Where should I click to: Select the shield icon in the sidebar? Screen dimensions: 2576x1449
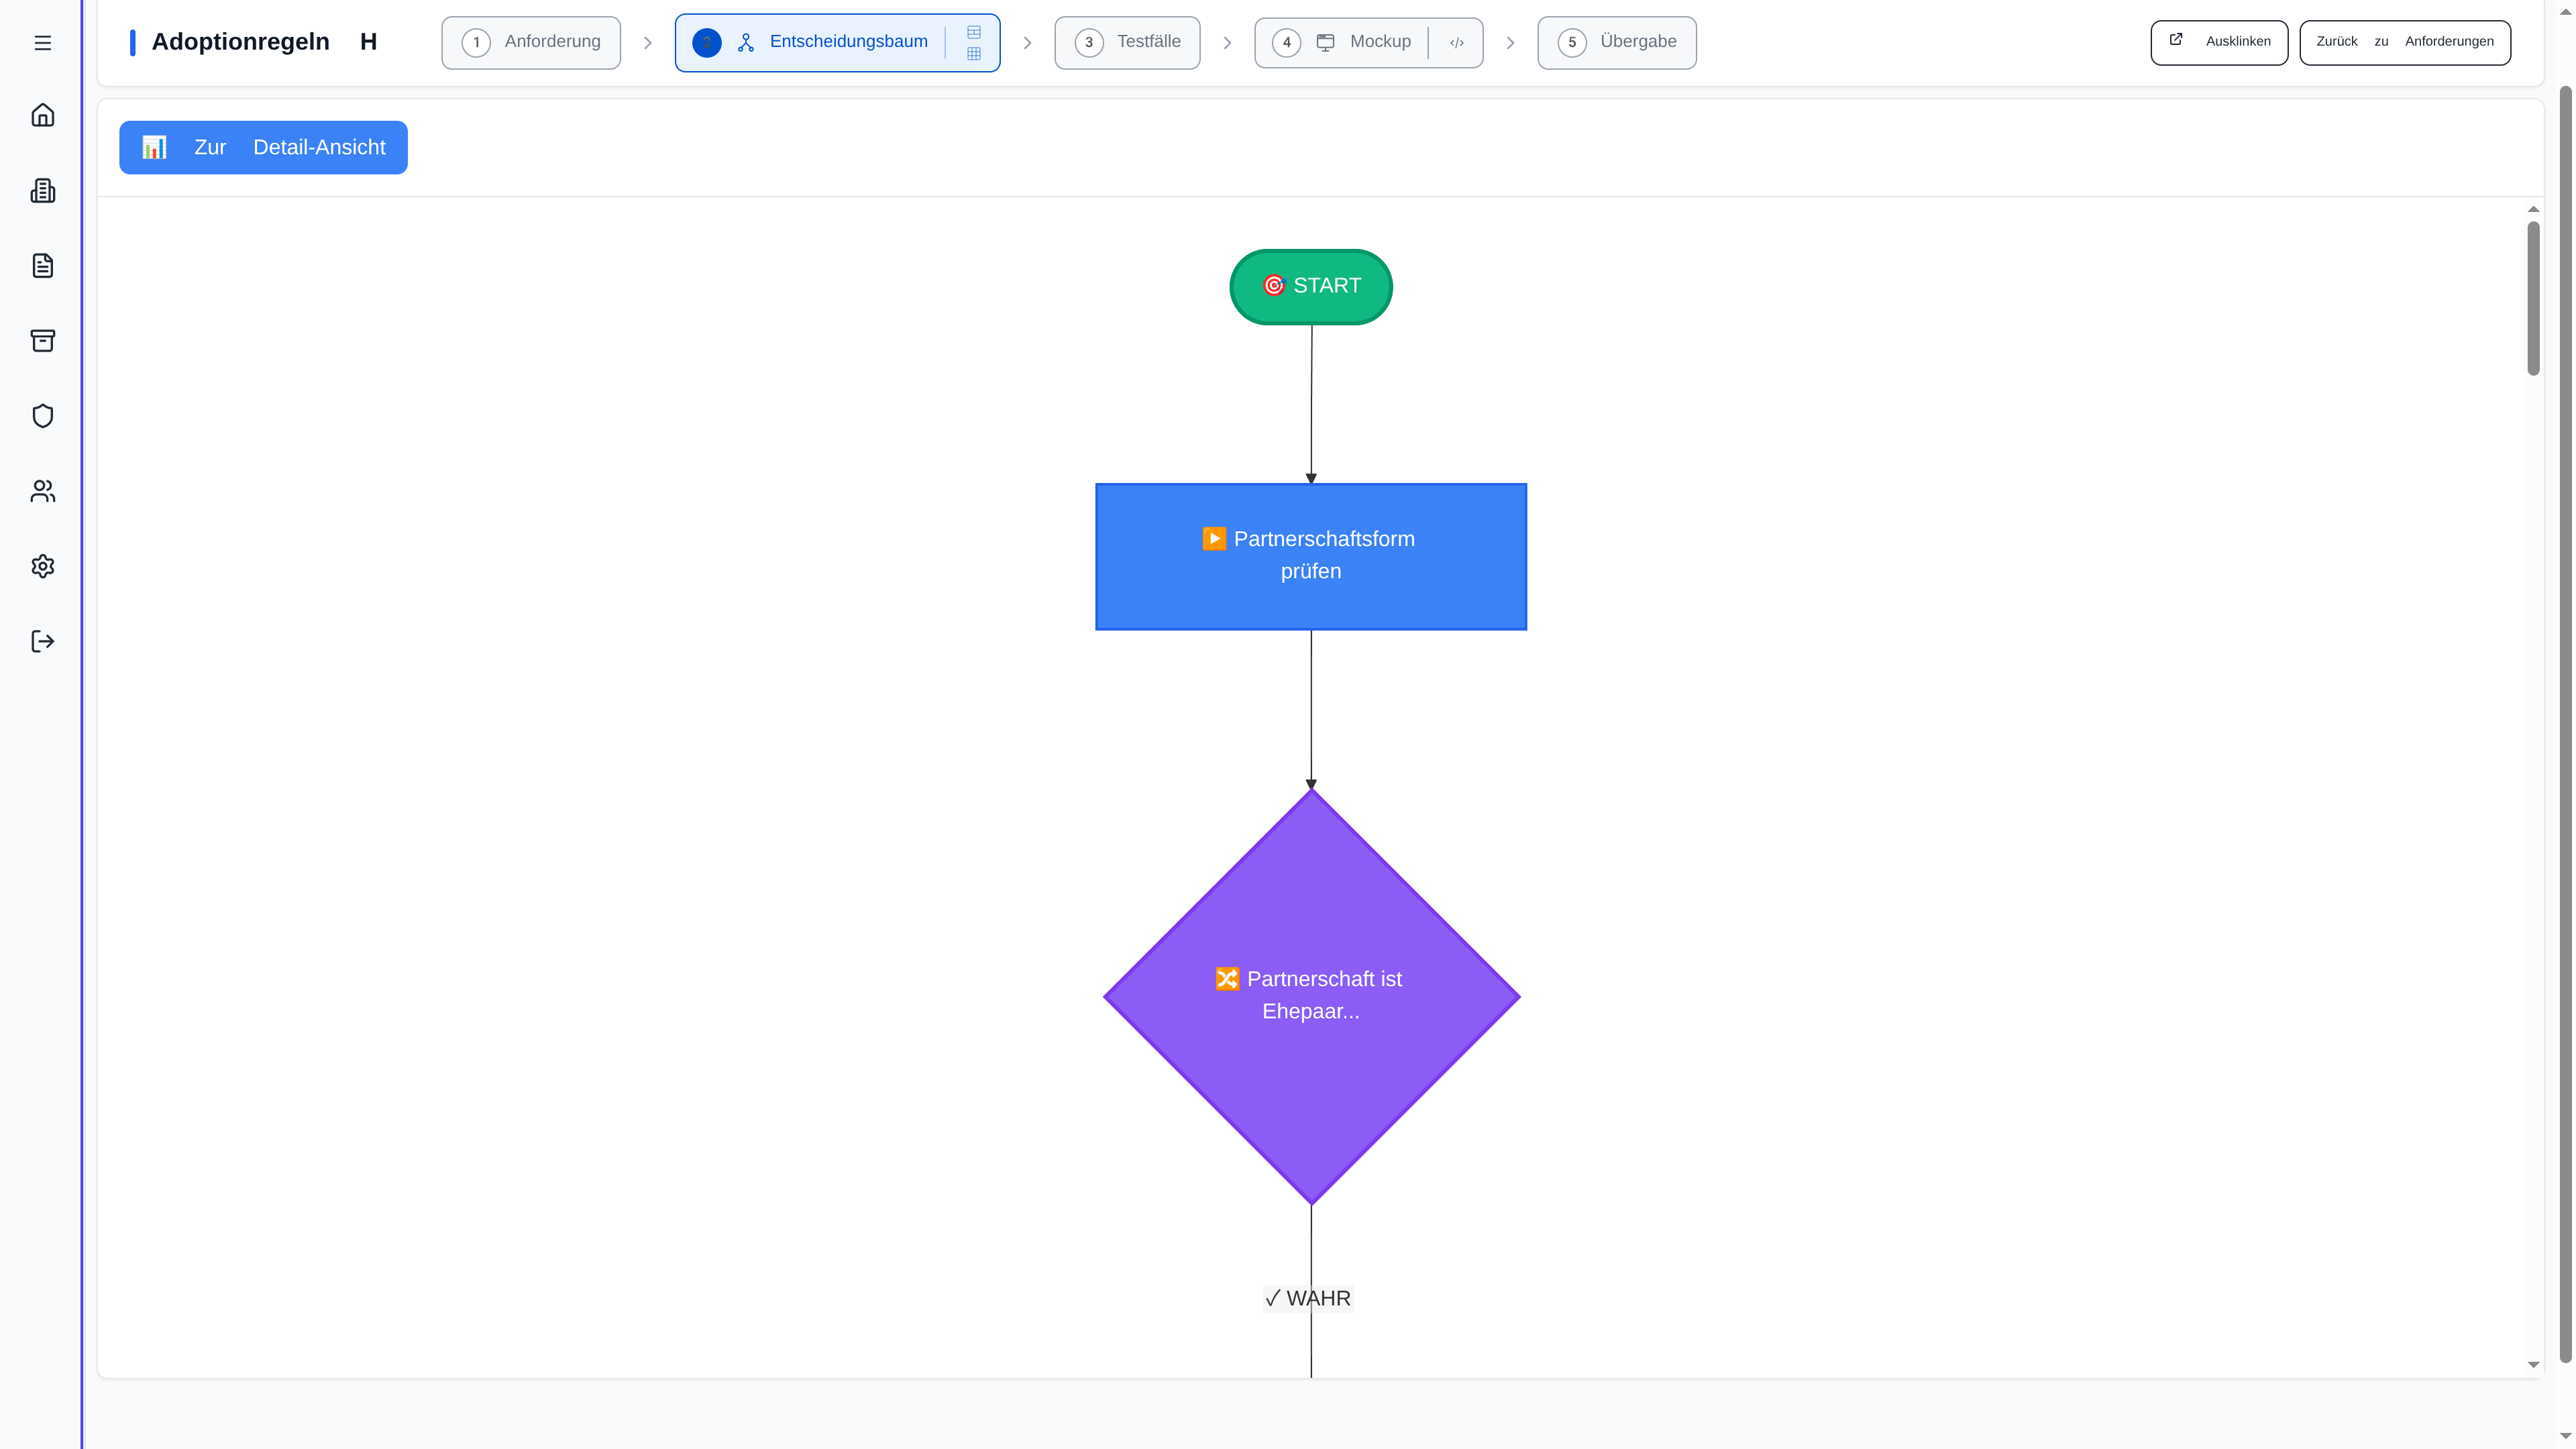pyautogui.click(x=42, y=415)
